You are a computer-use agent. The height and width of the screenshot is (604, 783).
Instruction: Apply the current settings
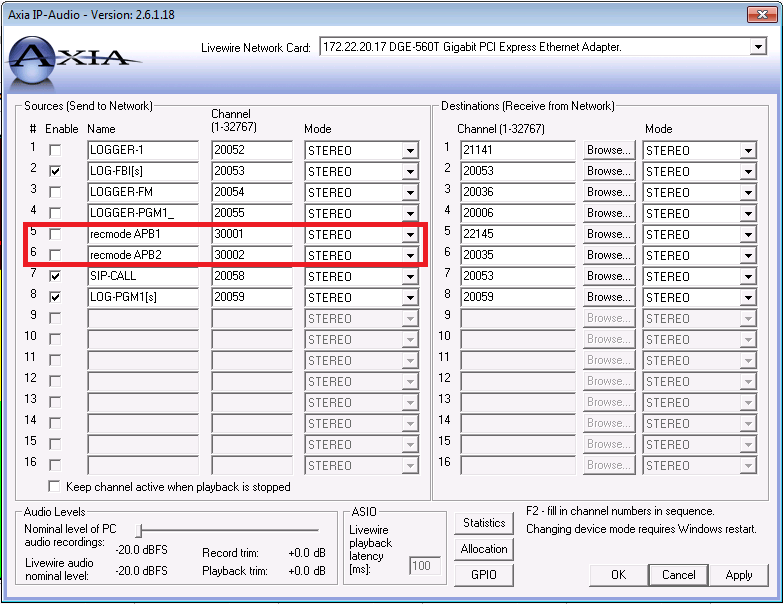[739, 575]
